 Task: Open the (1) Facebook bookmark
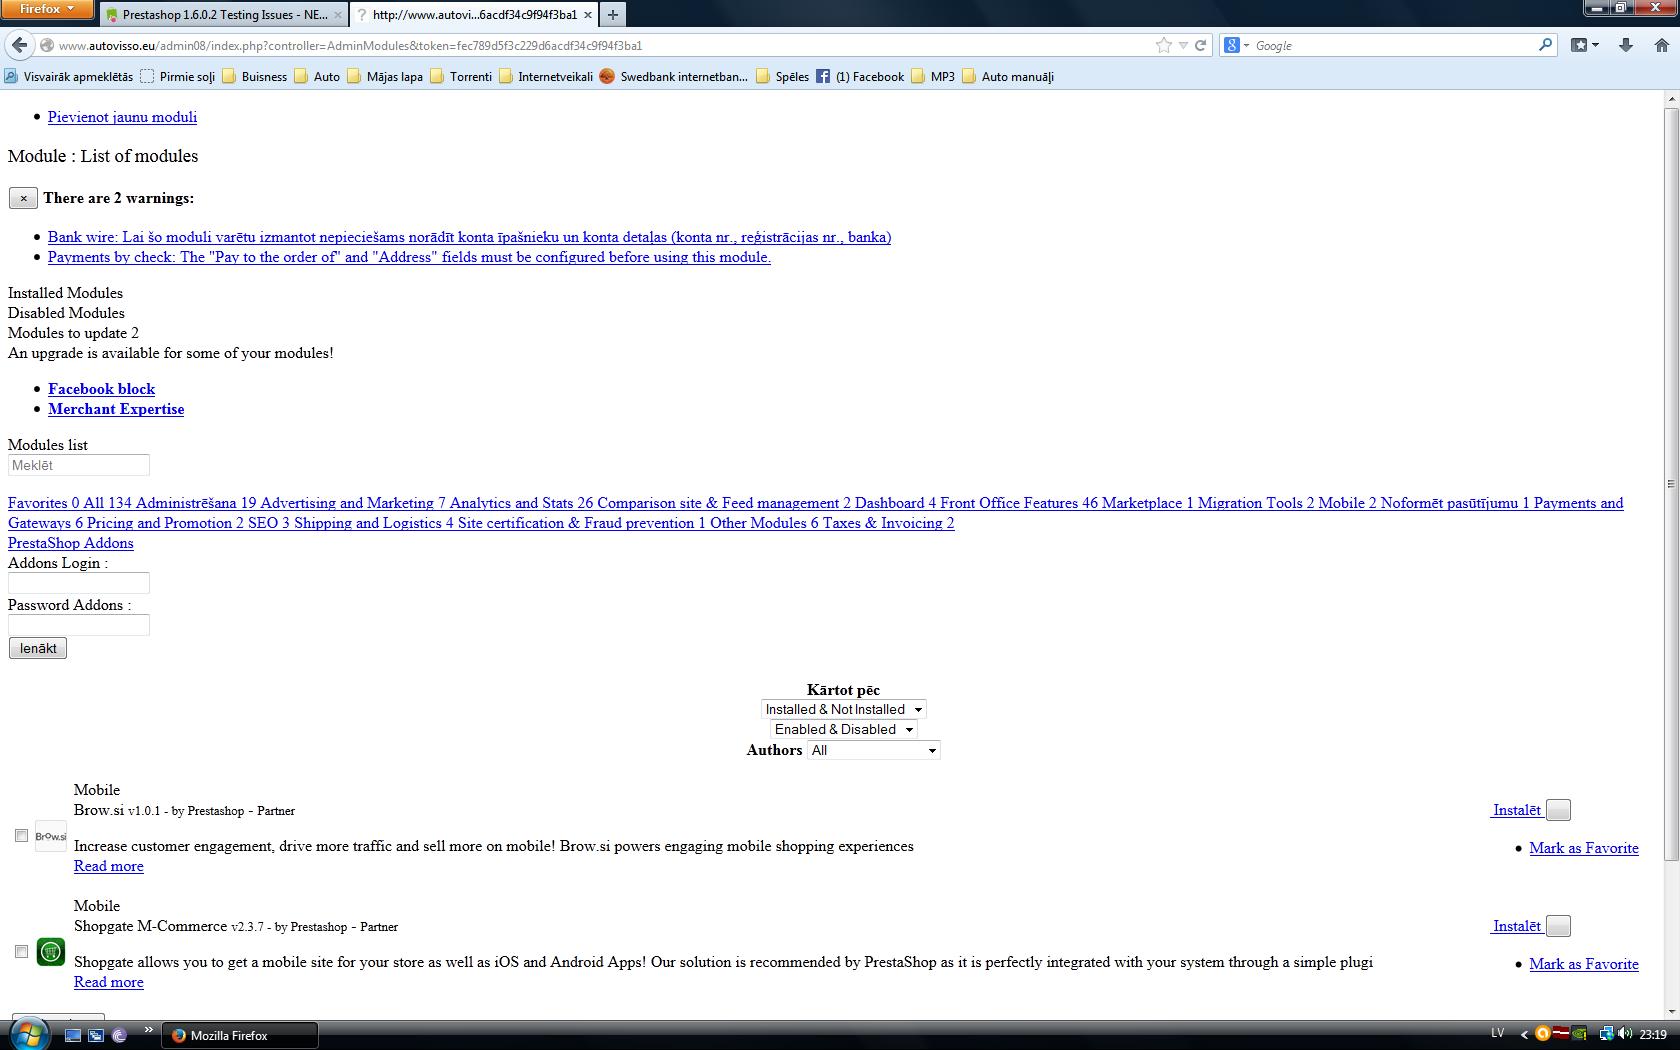coord(860,76)
